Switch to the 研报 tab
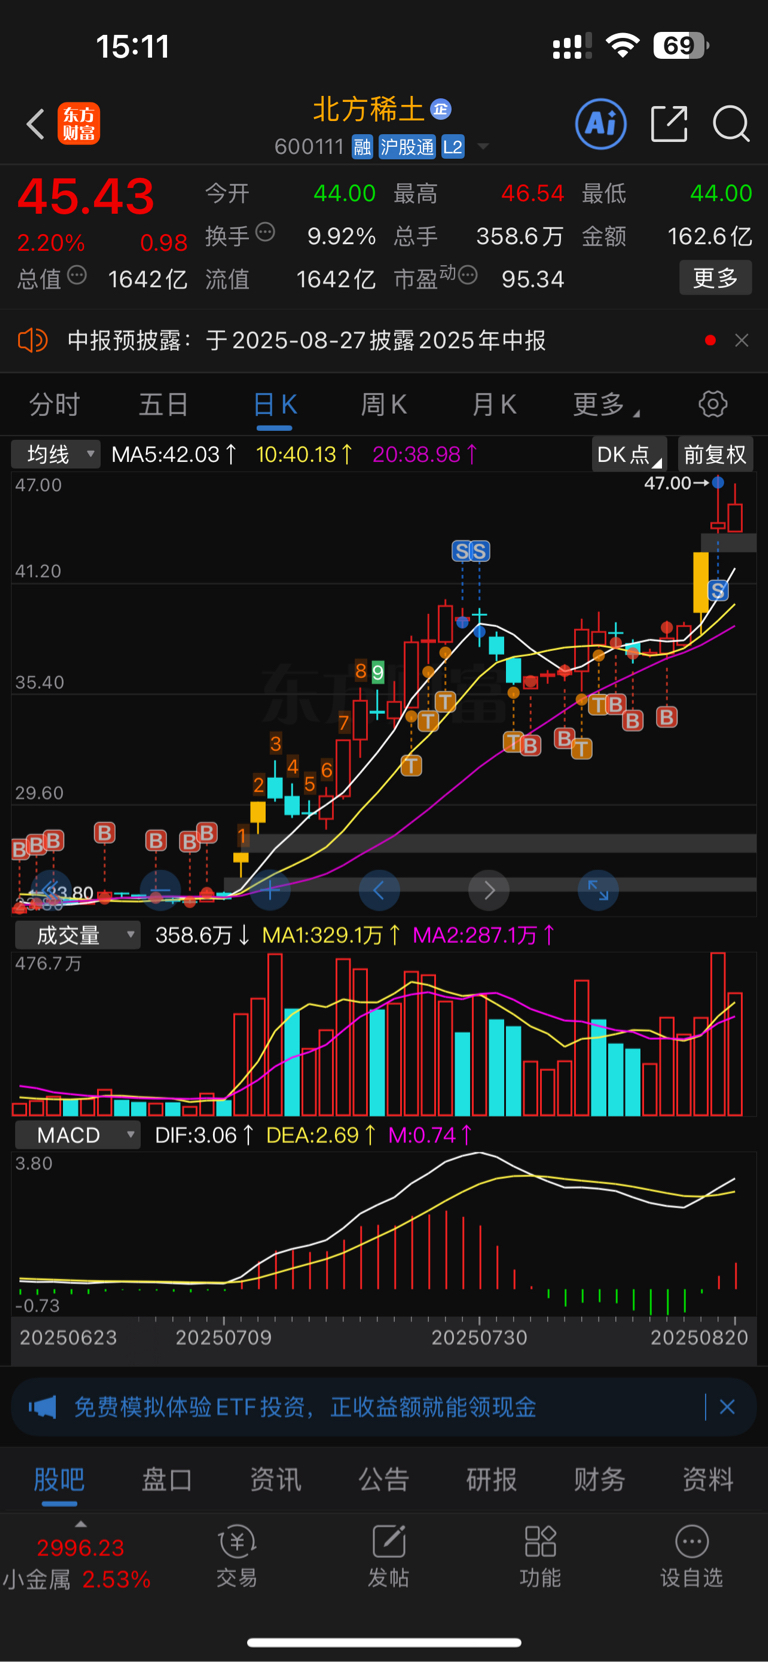Viewport: 768px width, 1662px height. tap(492, 1480)
